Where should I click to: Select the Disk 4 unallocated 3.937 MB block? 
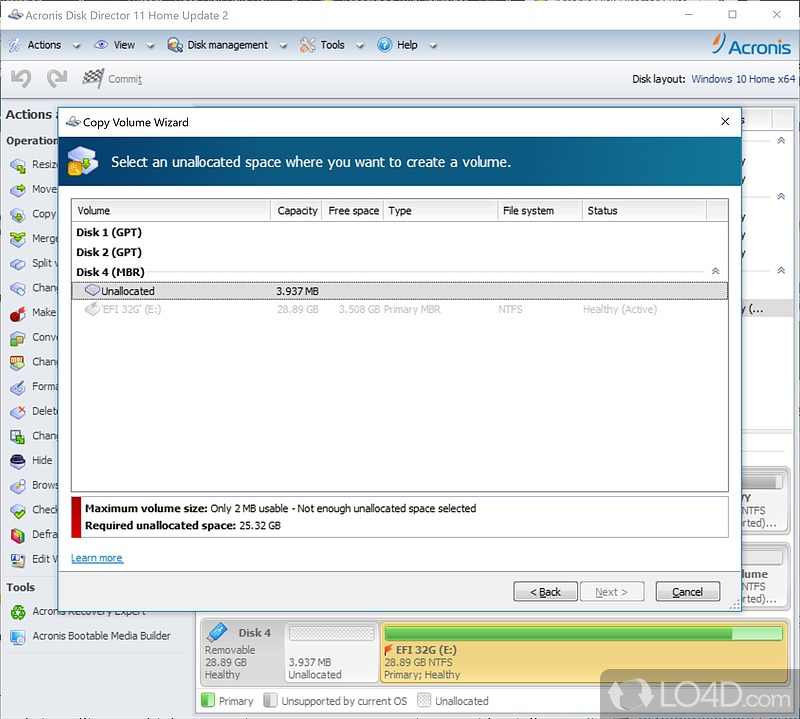pyautogui.click(x=332, y=652)
